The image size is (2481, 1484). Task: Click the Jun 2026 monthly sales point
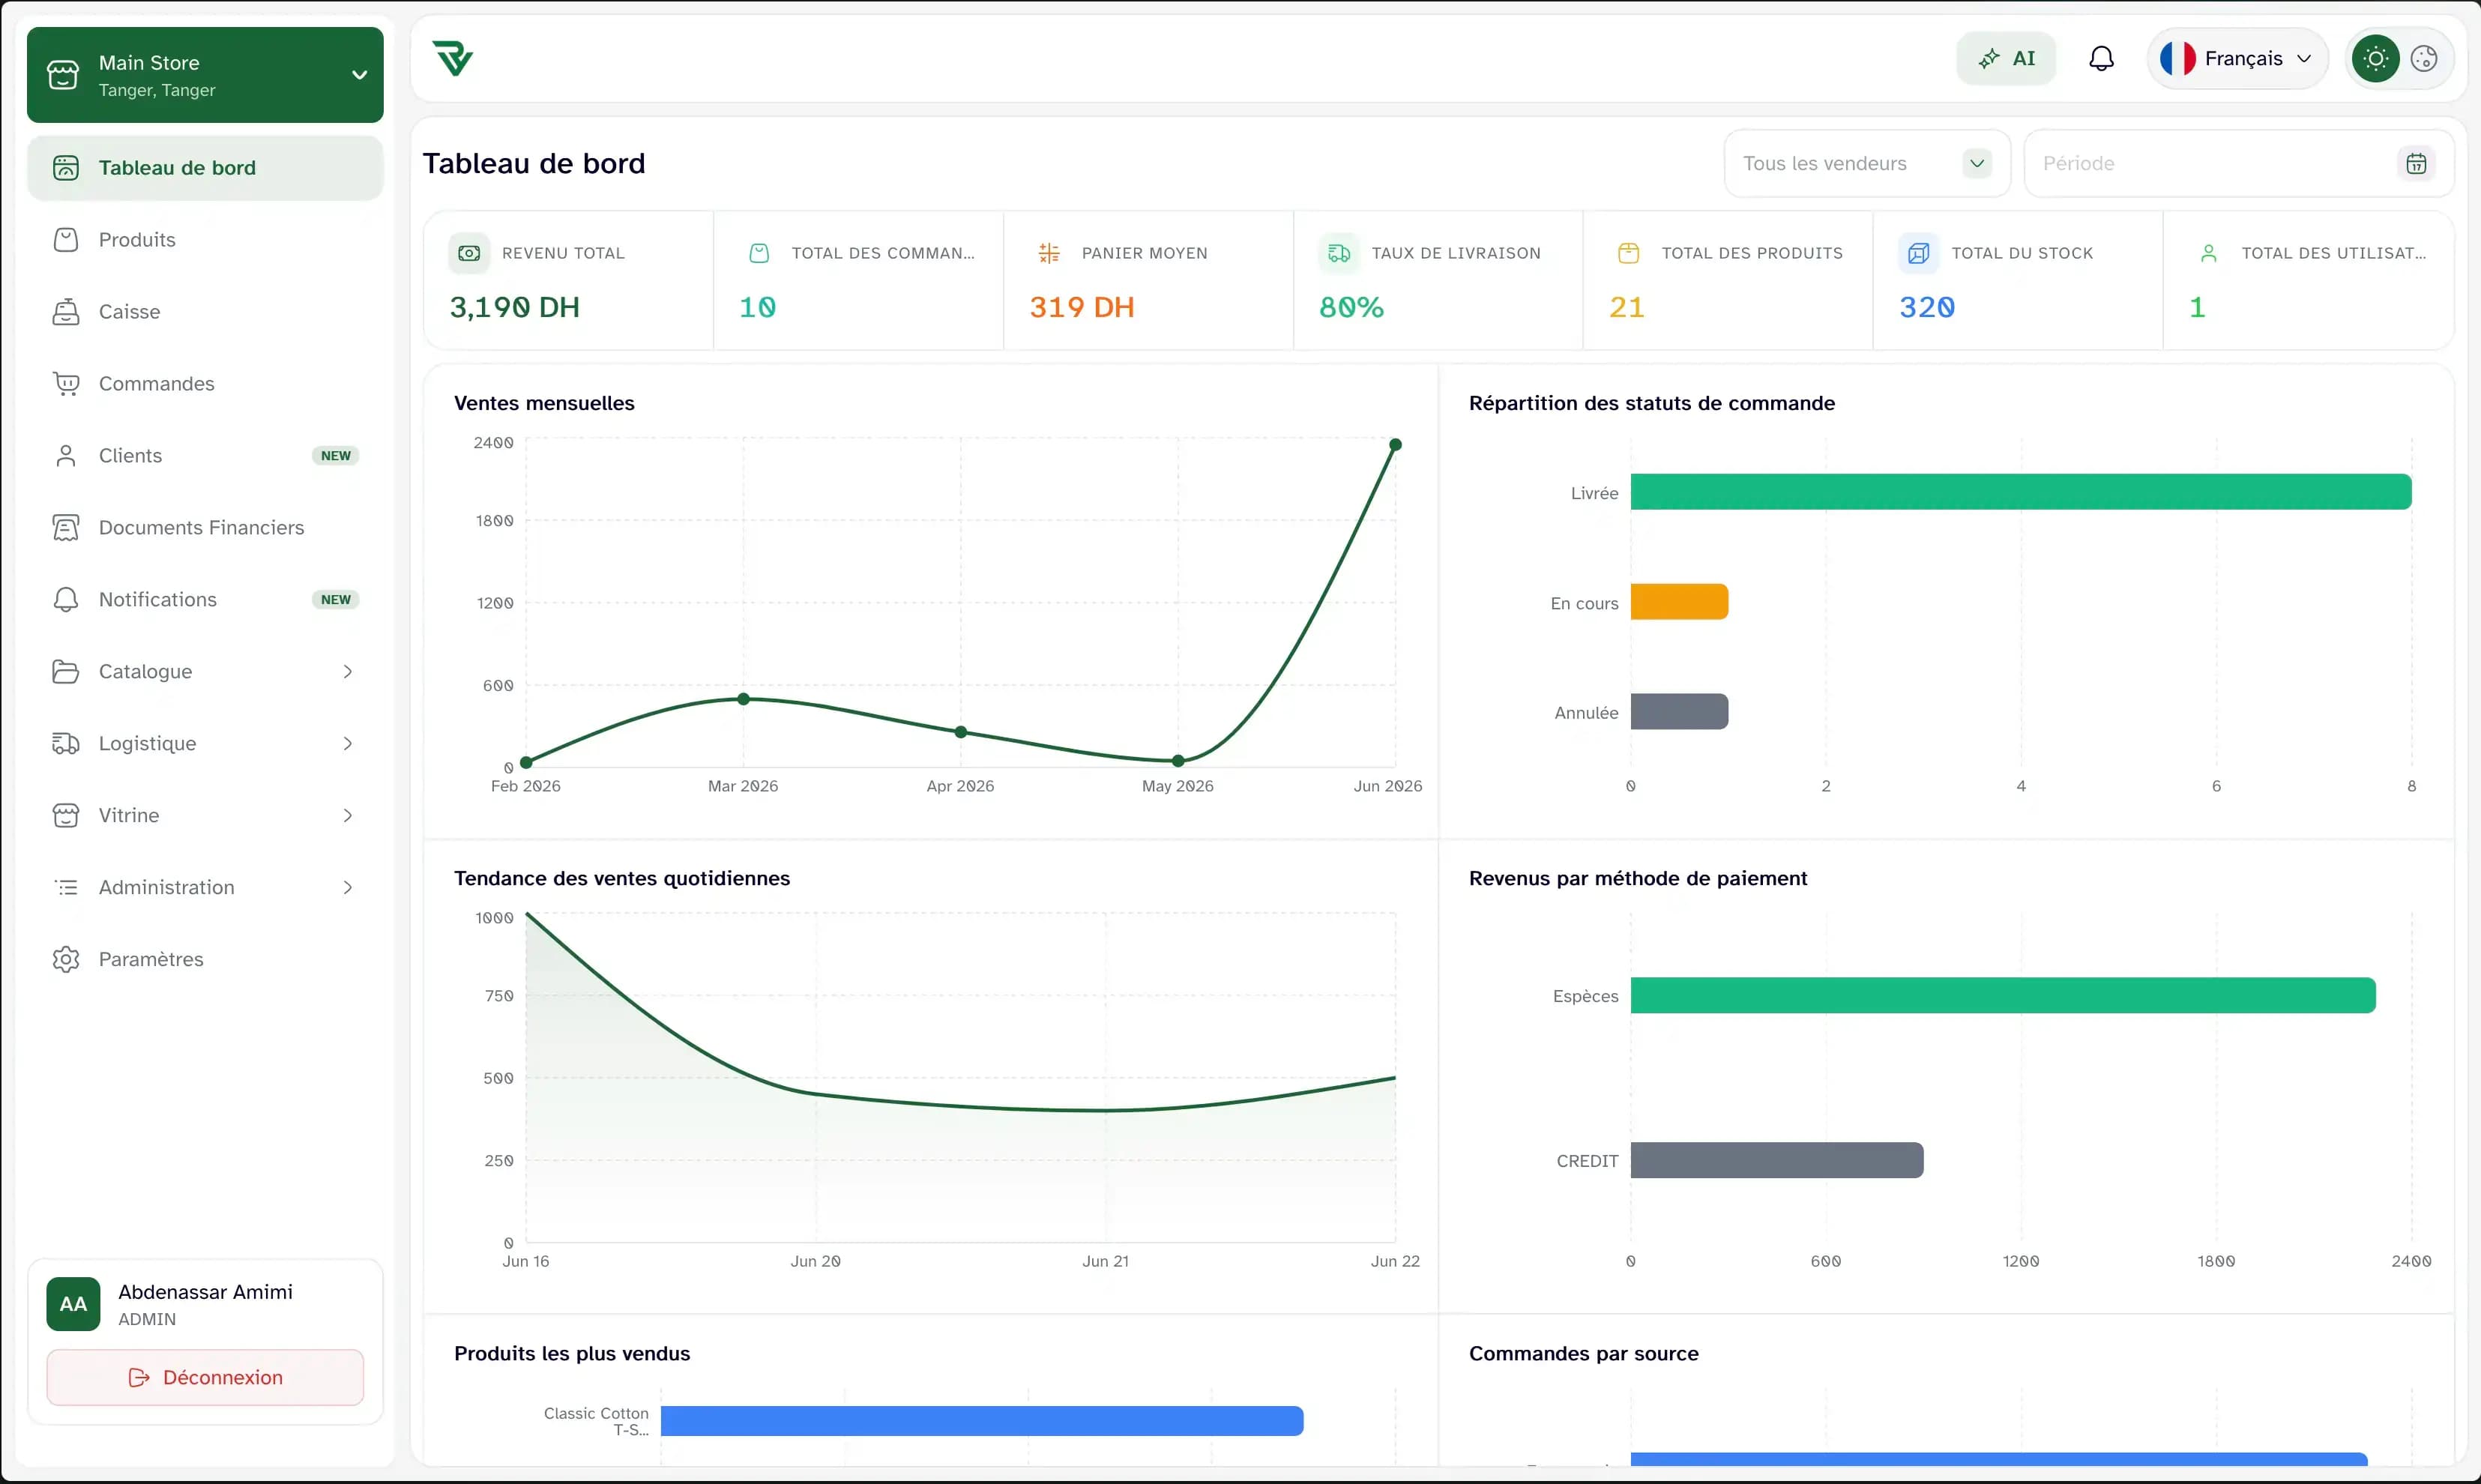pyautogui.click(x=1395, y=445)
